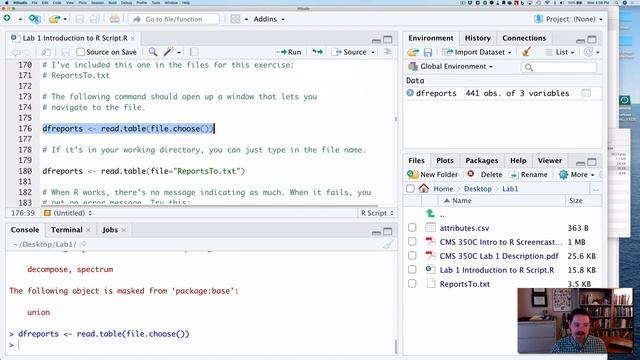Open the Import Dataset dropdown
The height and width of the screenshot is (360, 640).
477,52
